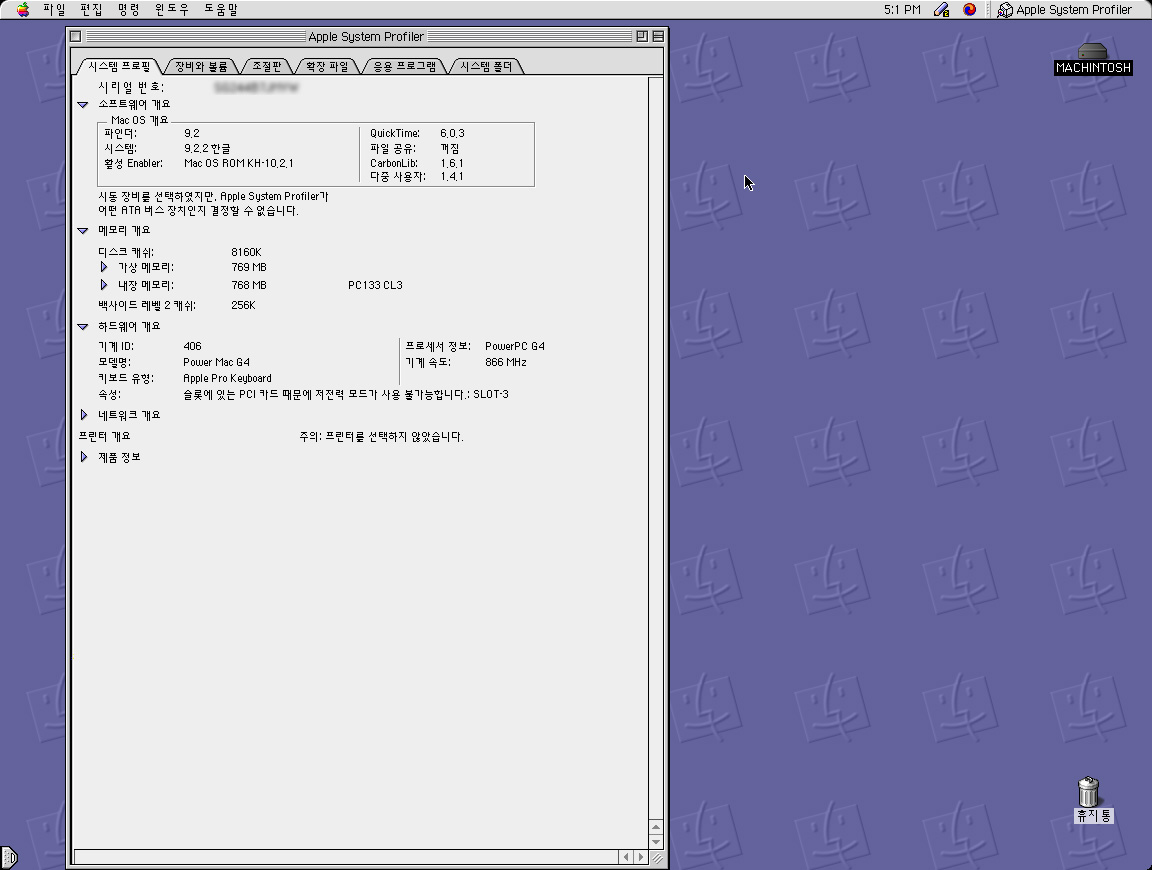Collapse the 소프트웨어 개요 section
The height and width of the screenshot is (870, 1152).
click(83, 104)
